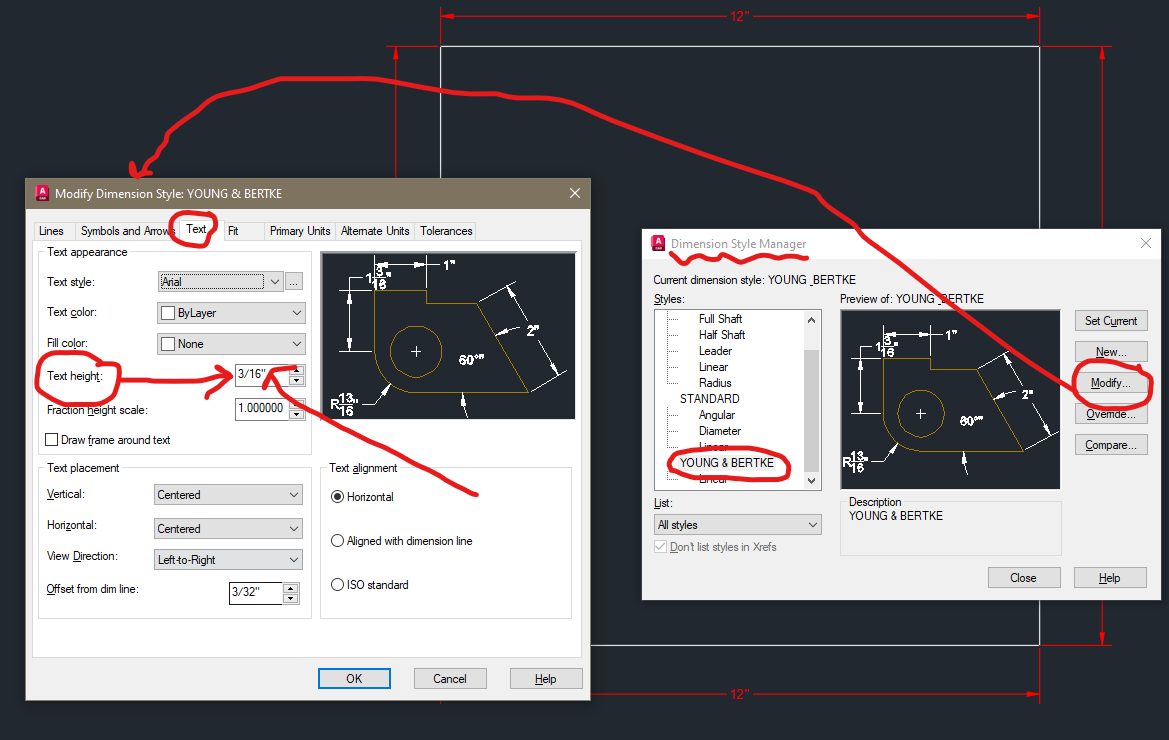Image resolution: width=1169 pixels, height=740 pixels.
Task: Click the Fraction height scale field
Action: coord(262,408)
